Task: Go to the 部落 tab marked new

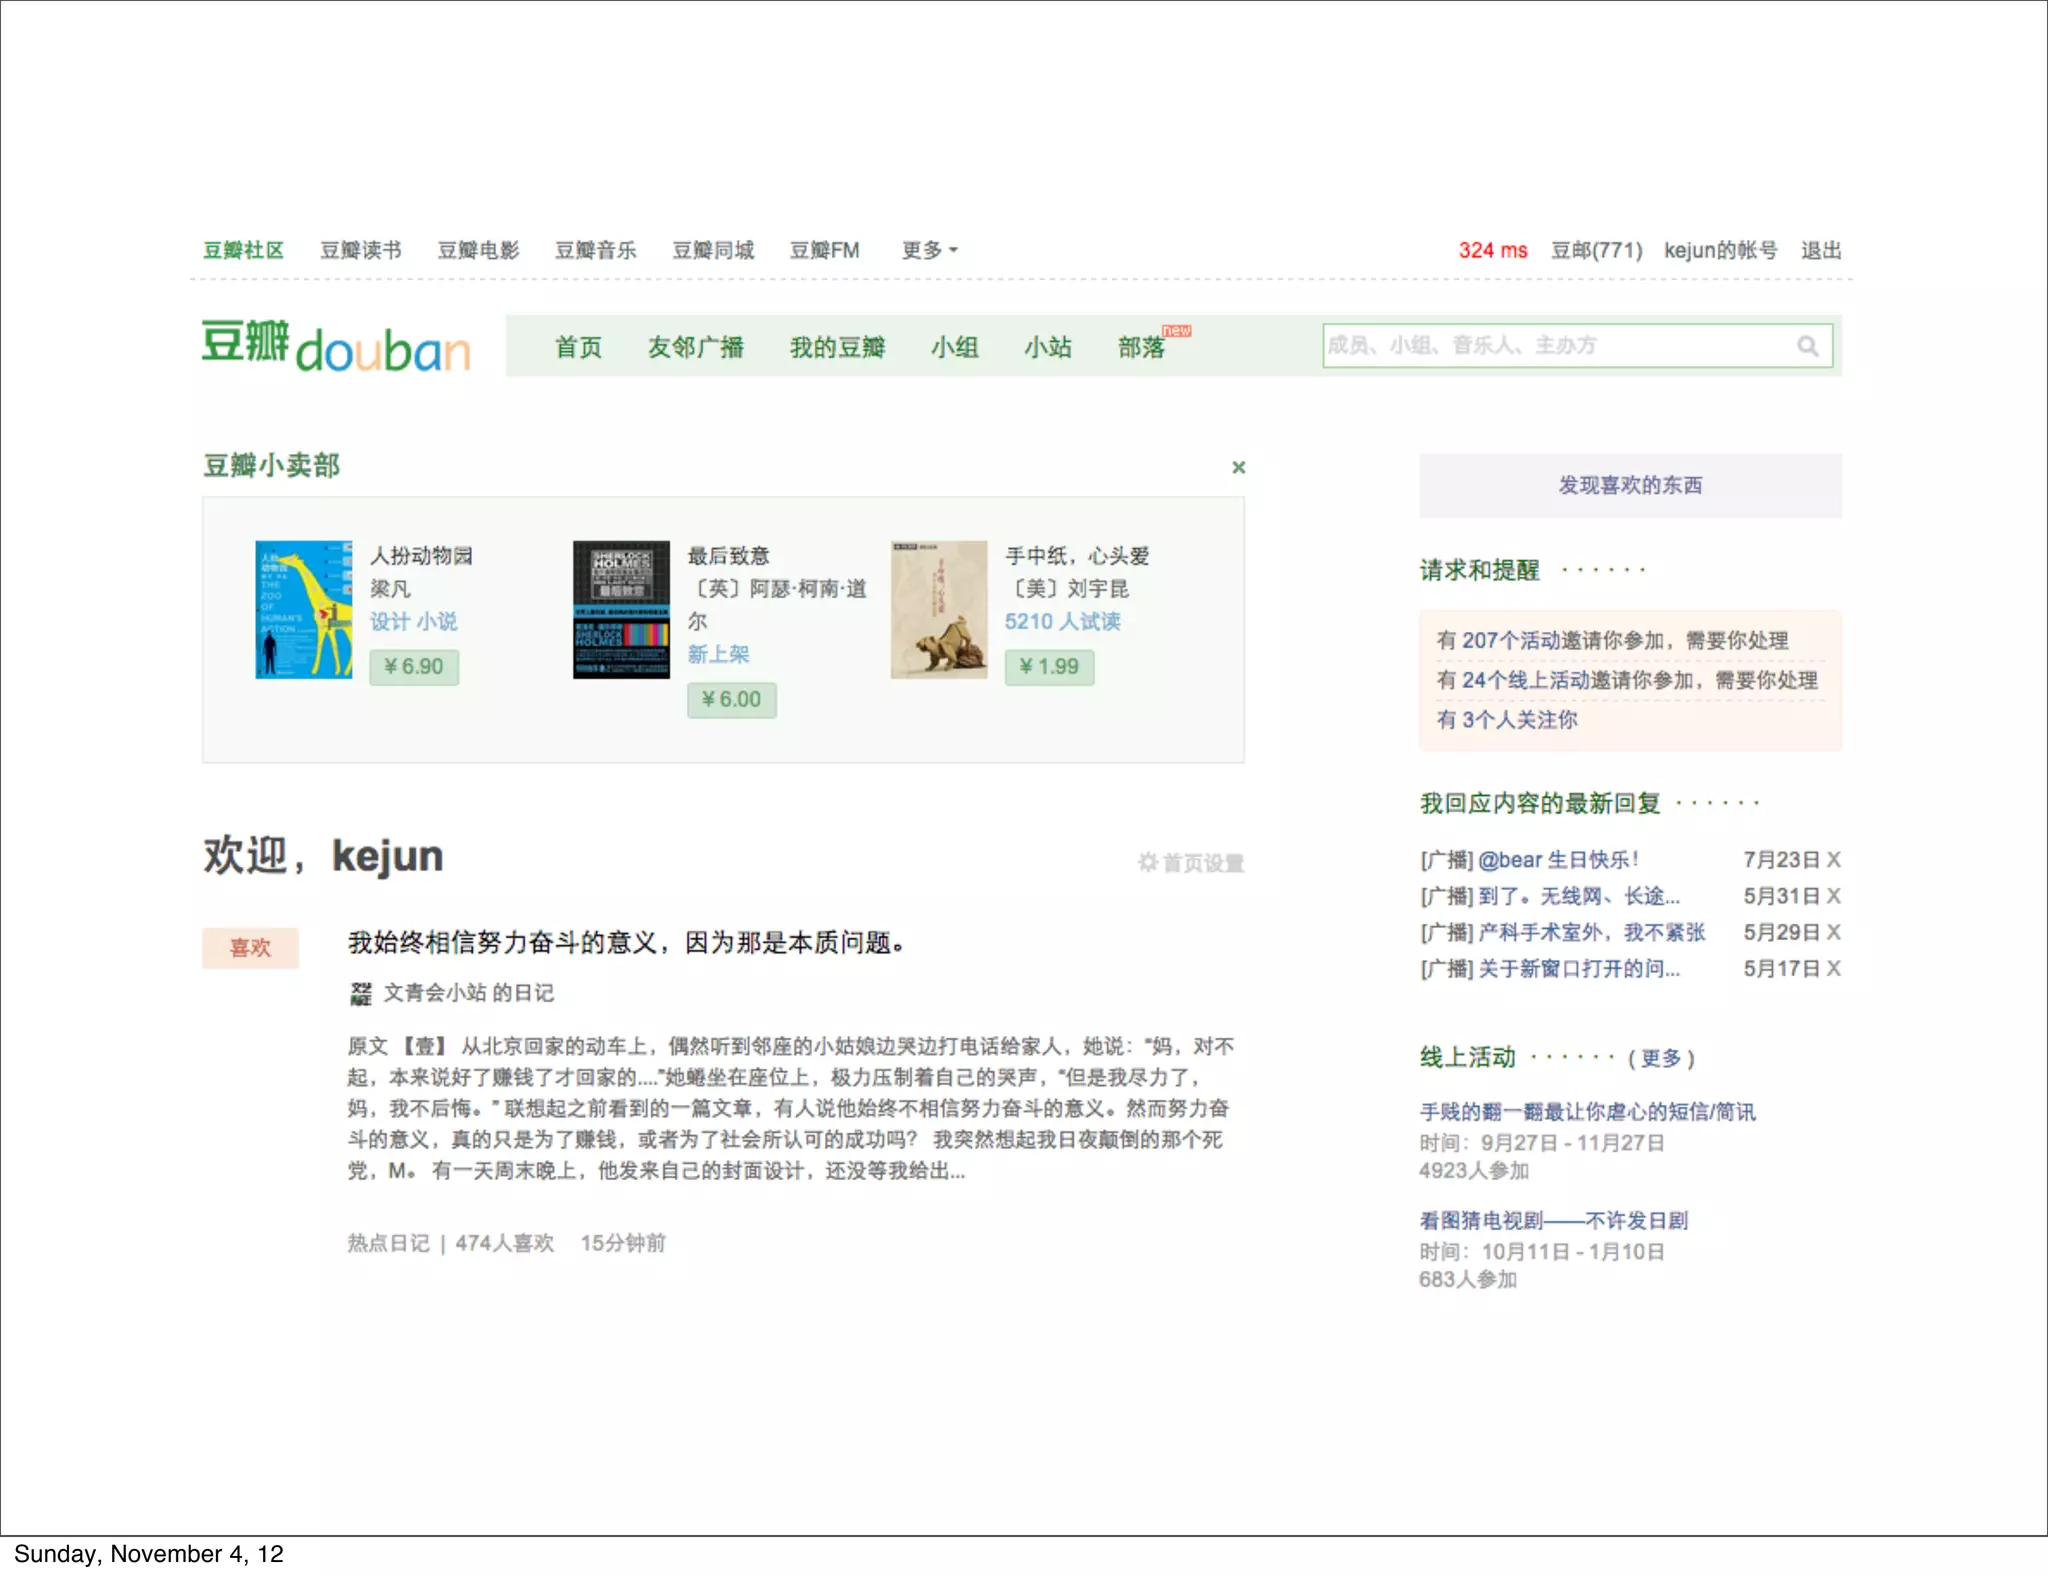Action: (x=1142, y=347)
